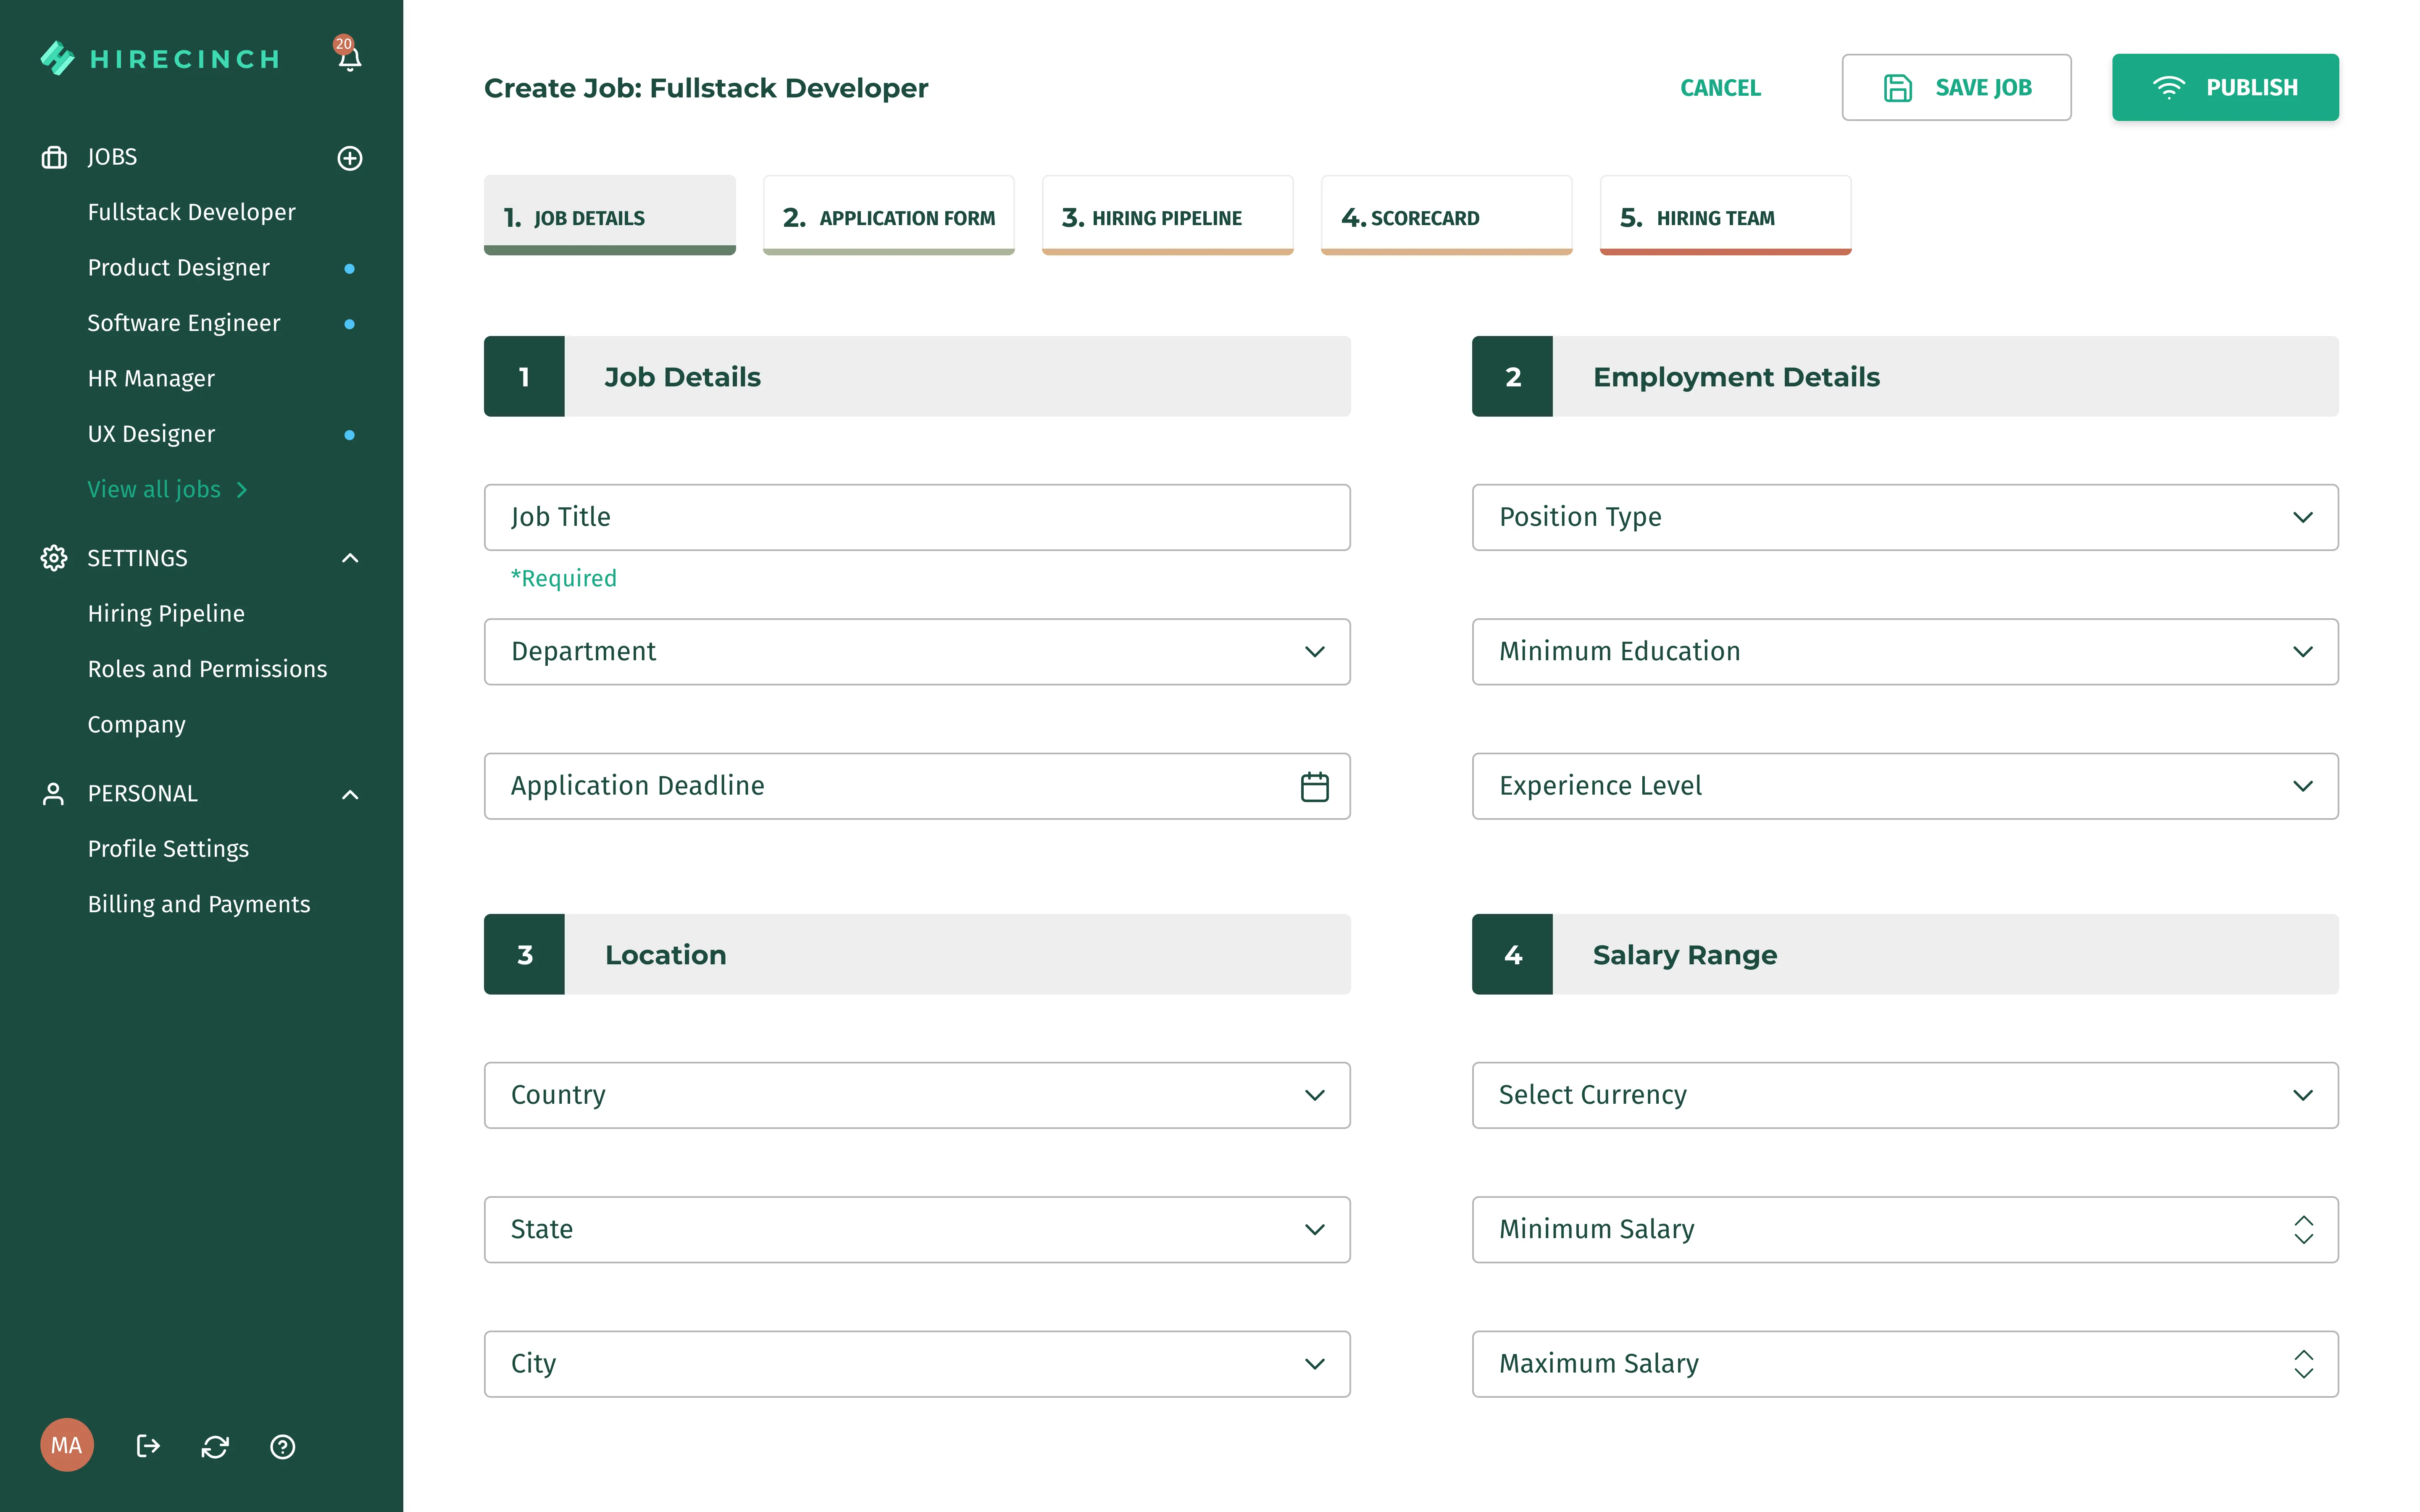This screenshot has width=2420, height=1512.
Task: Open Roles and Permissions settings
Action: [x=207, y=669]
